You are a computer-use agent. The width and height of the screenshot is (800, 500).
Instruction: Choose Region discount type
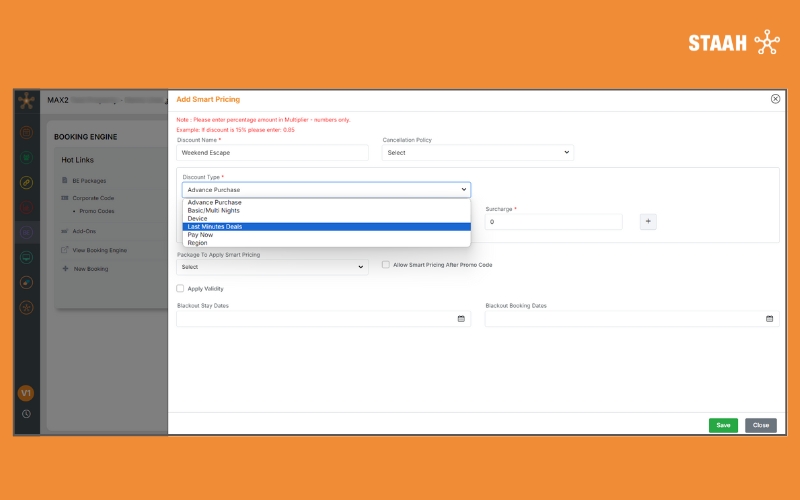tap(327, 243)
